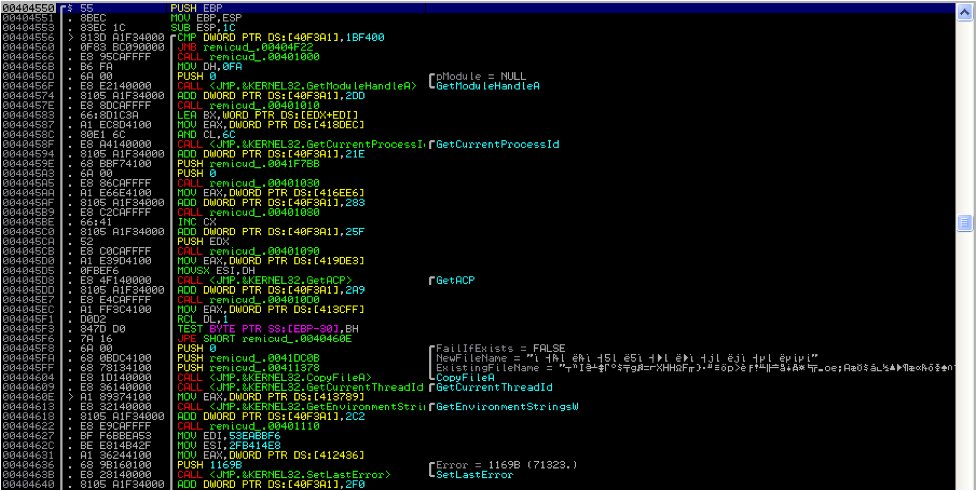This screenshot has width=977, height=491.
Task: Select MOV EAX,DWORD PTR DS:[418DEC] instruction
Action: click(x=271, y=125)
